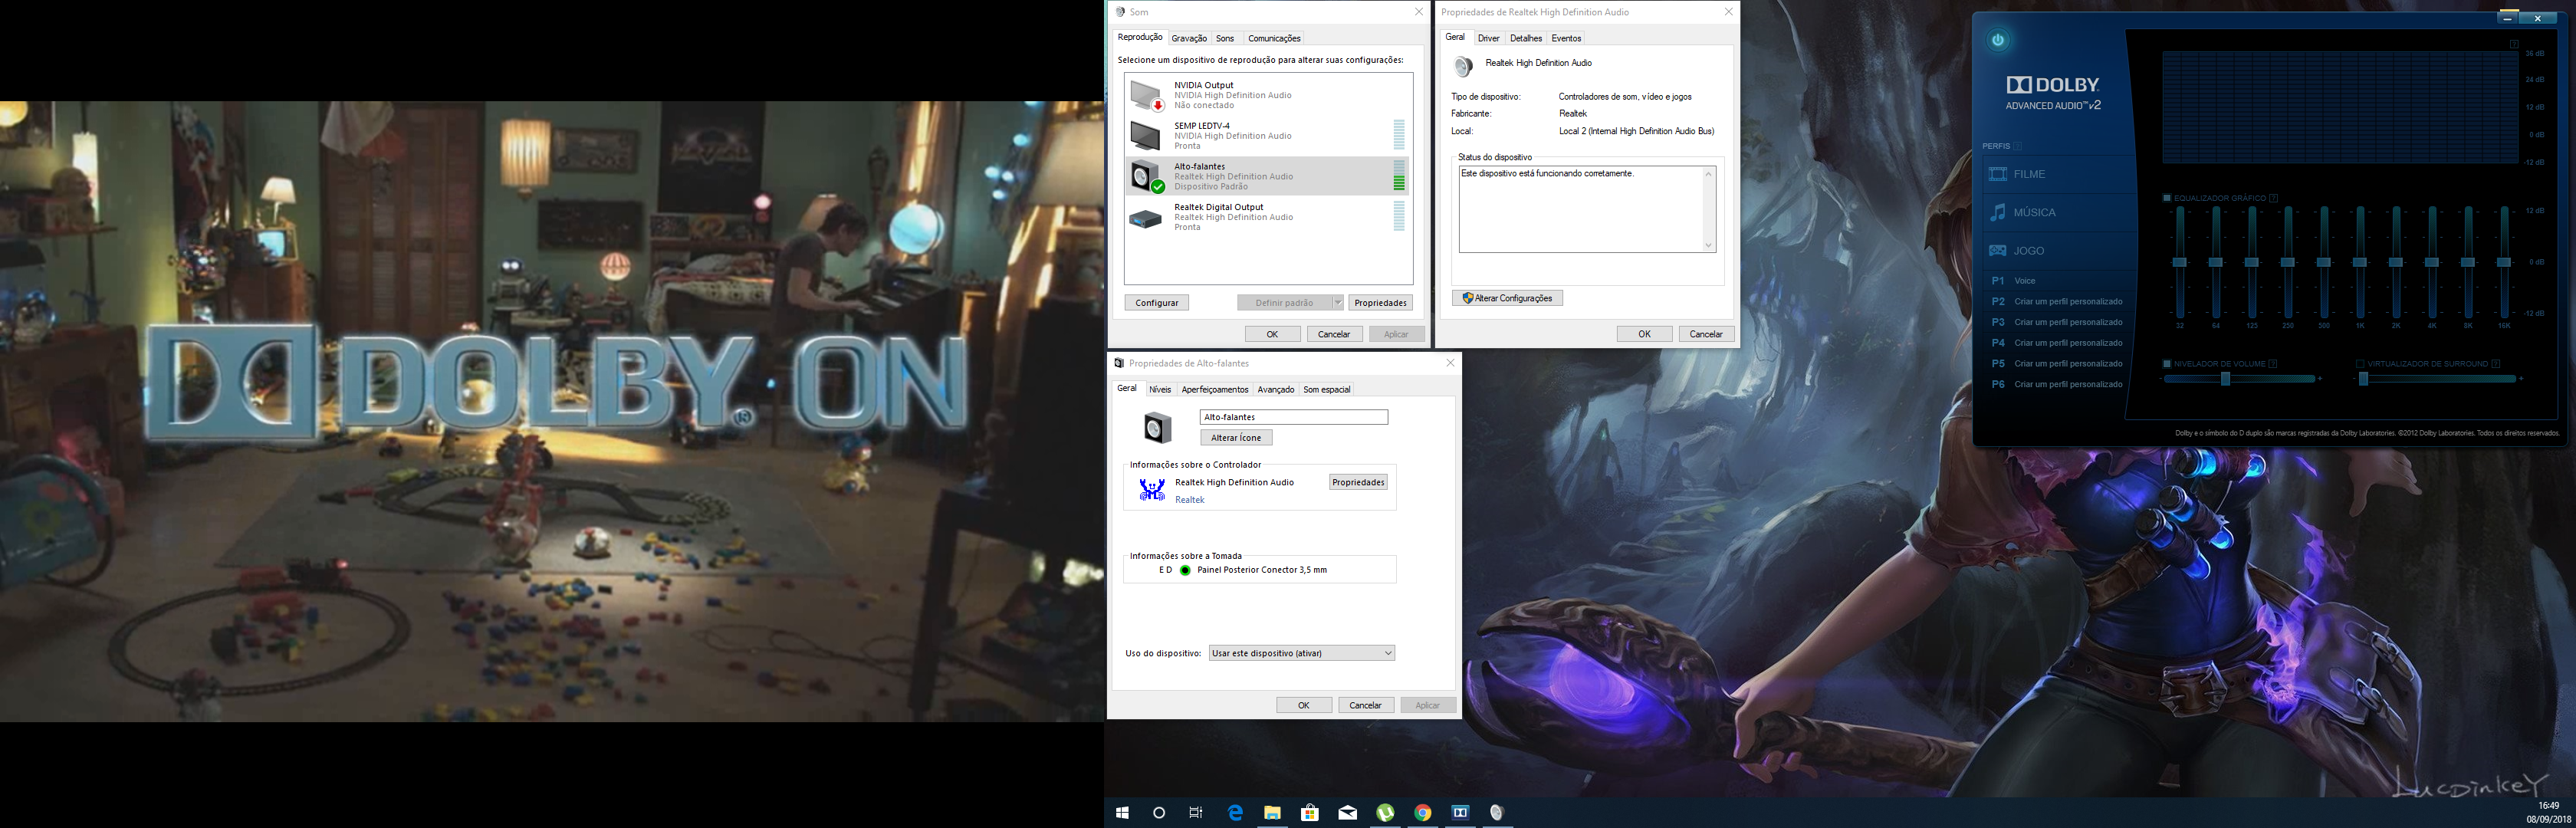Click Cancelar in Realtek properties window

(1706, 334)
